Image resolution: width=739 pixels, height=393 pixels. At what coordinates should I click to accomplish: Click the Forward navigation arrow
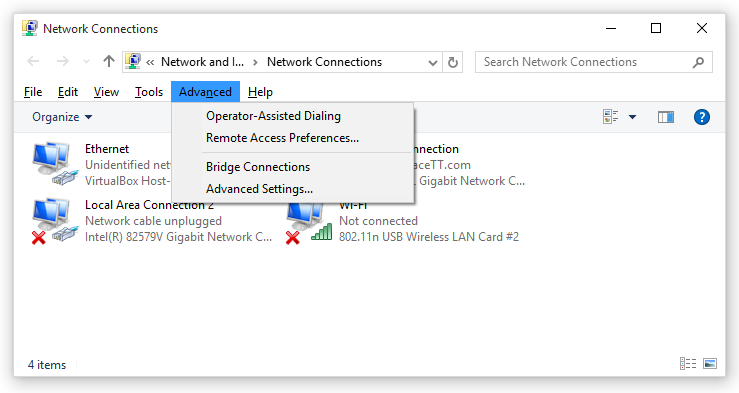pos(62,61)
